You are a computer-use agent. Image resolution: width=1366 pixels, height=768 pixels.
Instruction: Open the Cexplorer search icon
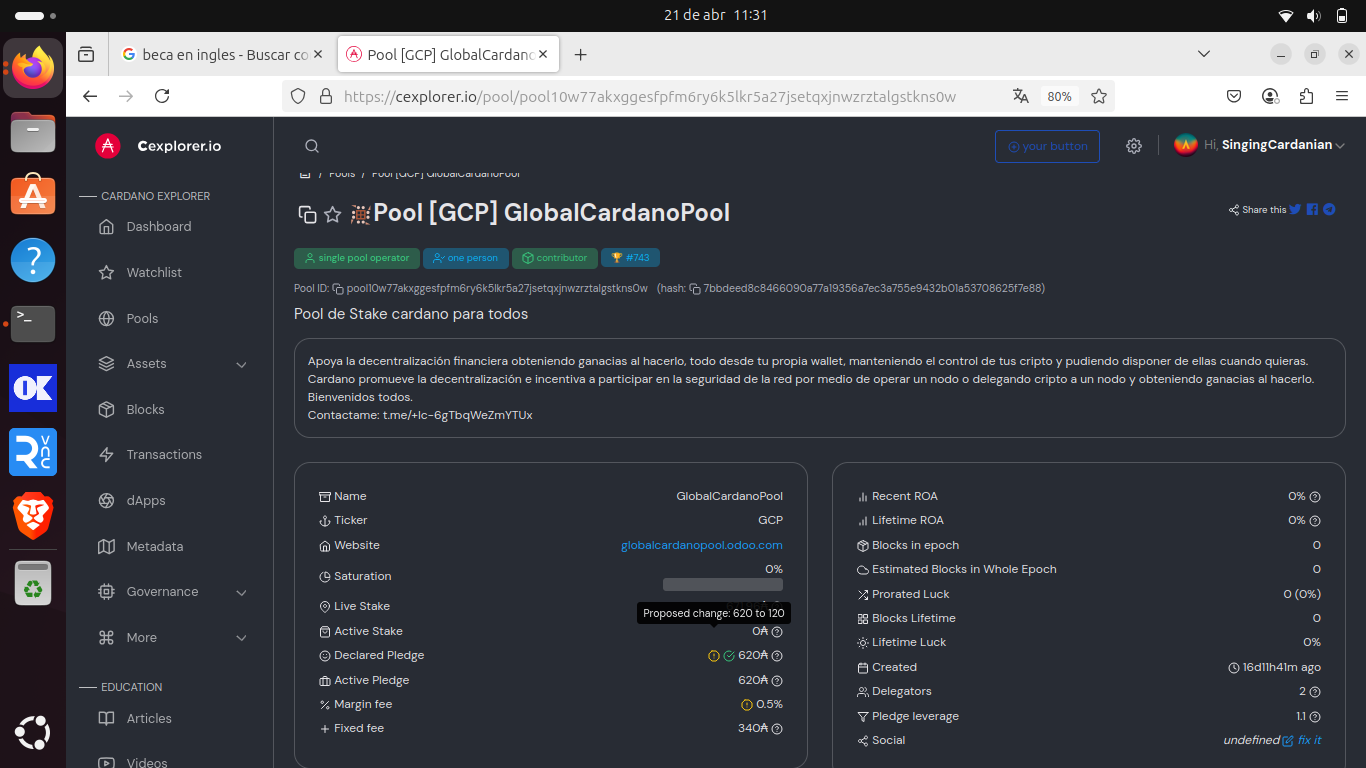pyautogui.click(x=312, y=146)
